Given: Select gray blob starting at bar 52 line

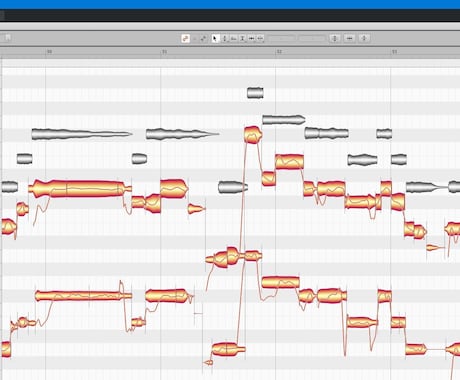Looking at the screenshot, I should point(284,120).
